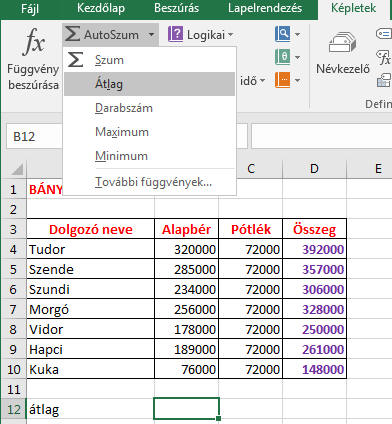Click the use in formula fx icon

click(384, 58)
